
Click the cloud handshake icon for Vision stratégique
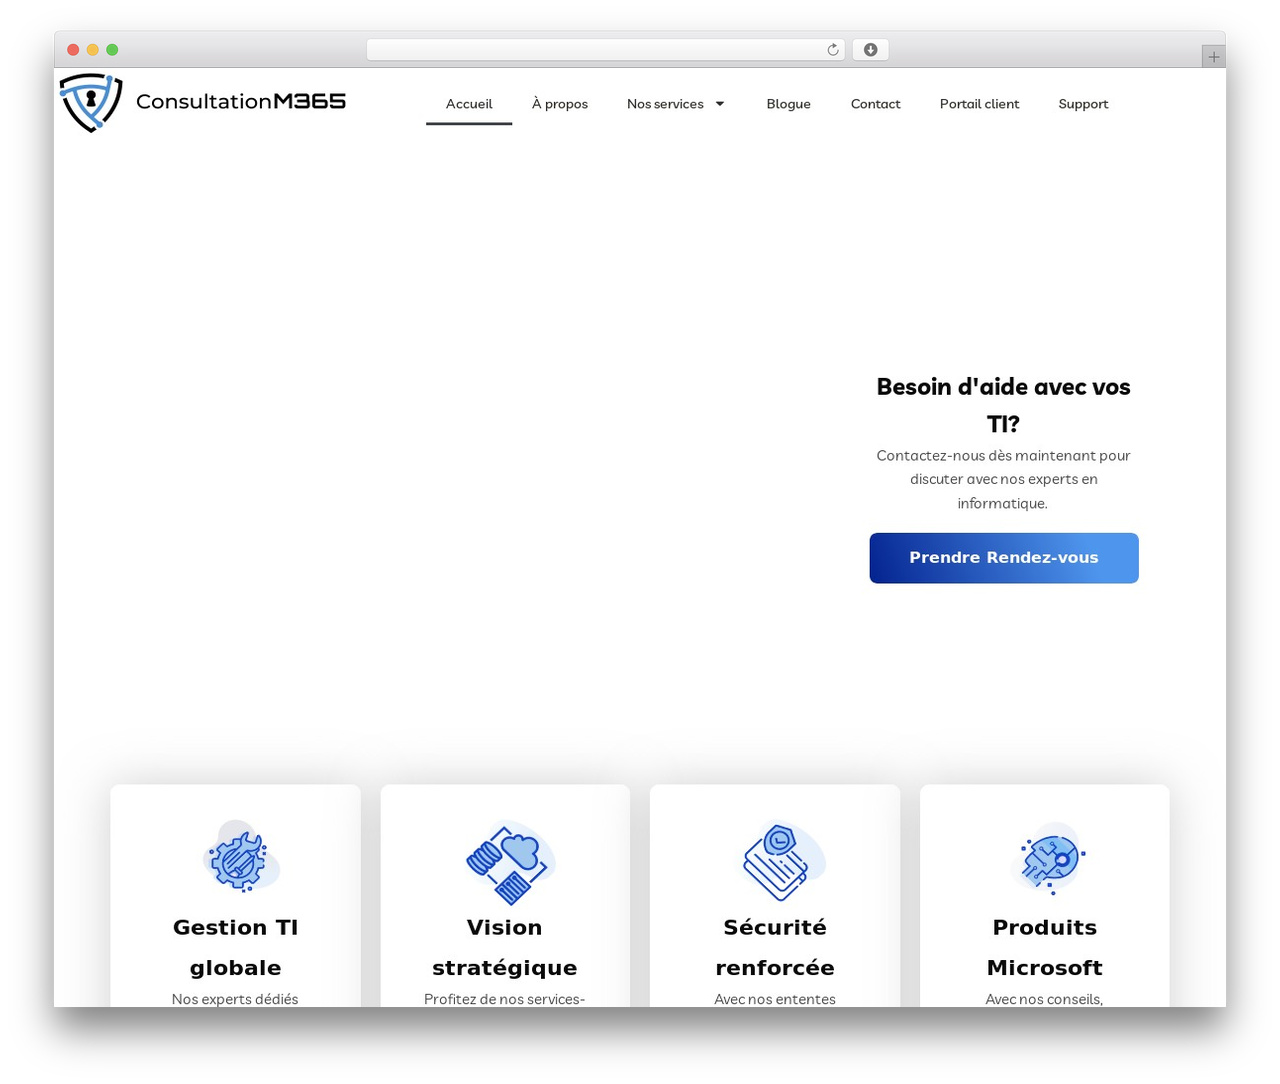point(509,862)
